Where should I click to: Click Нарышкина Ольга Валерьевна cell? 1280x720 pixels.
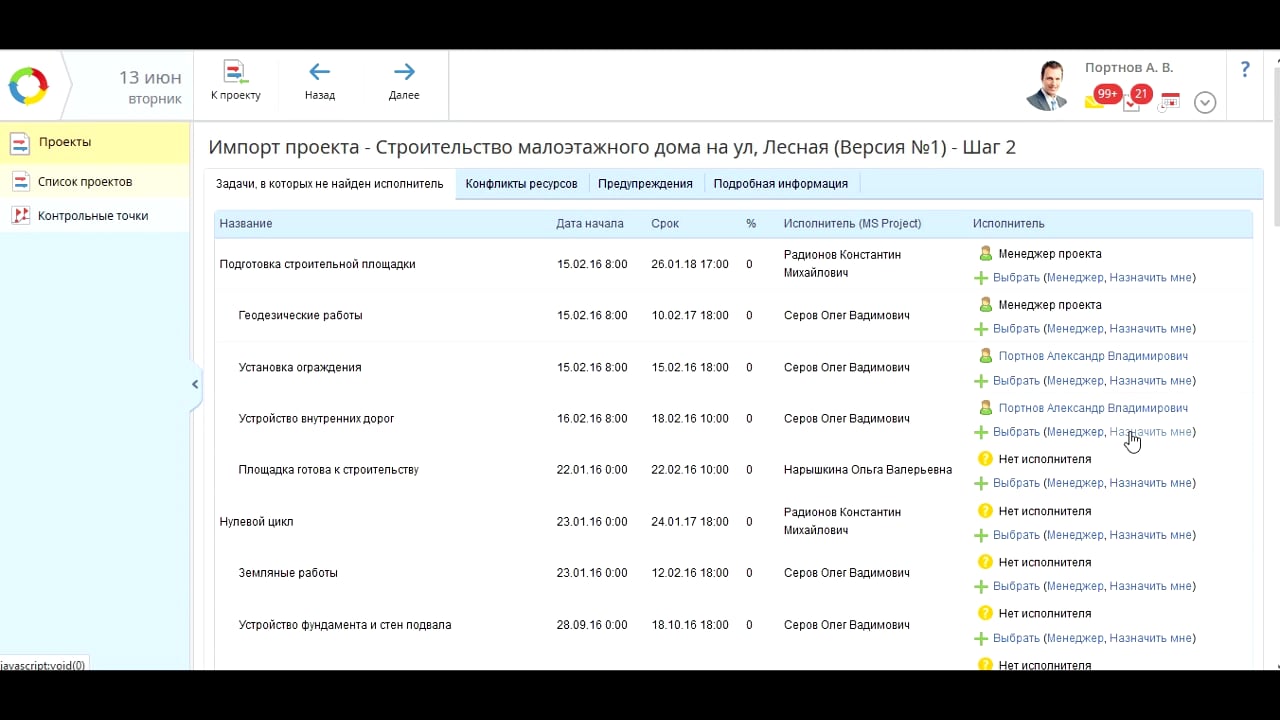[868, 470]
